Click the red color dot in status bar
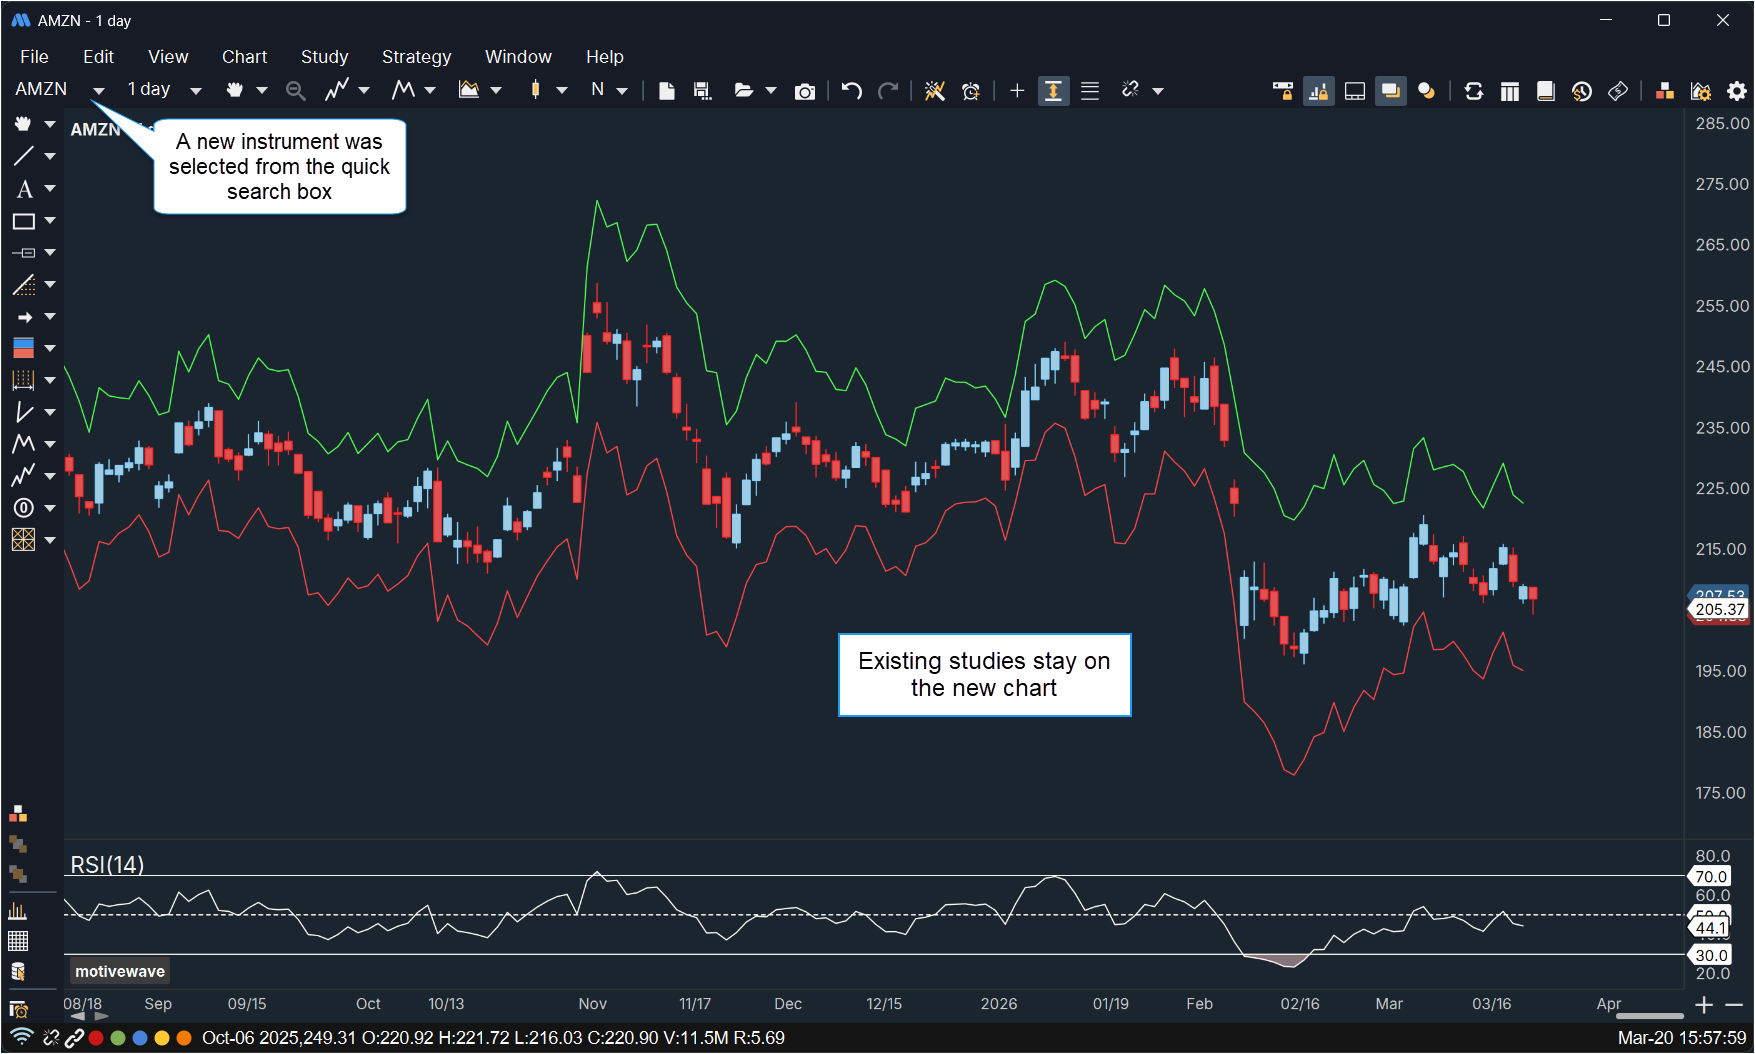The height and width of the screenshot is (1054, 1755). coord(96,1038)
